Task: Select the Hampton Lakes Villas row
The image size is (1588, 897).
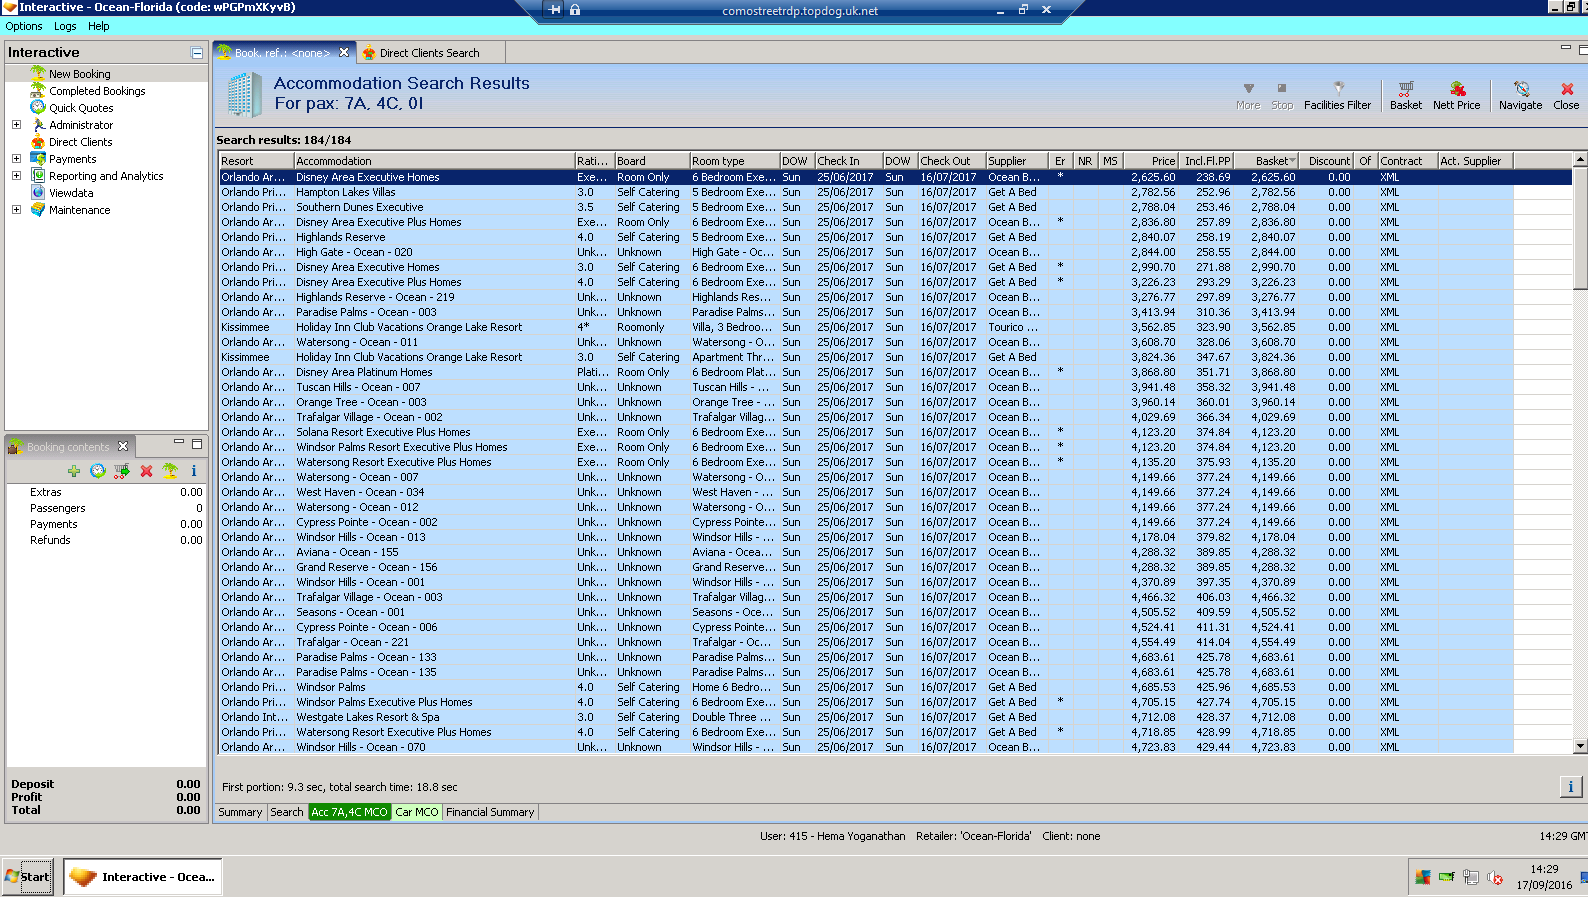Action: click(895, 192)
